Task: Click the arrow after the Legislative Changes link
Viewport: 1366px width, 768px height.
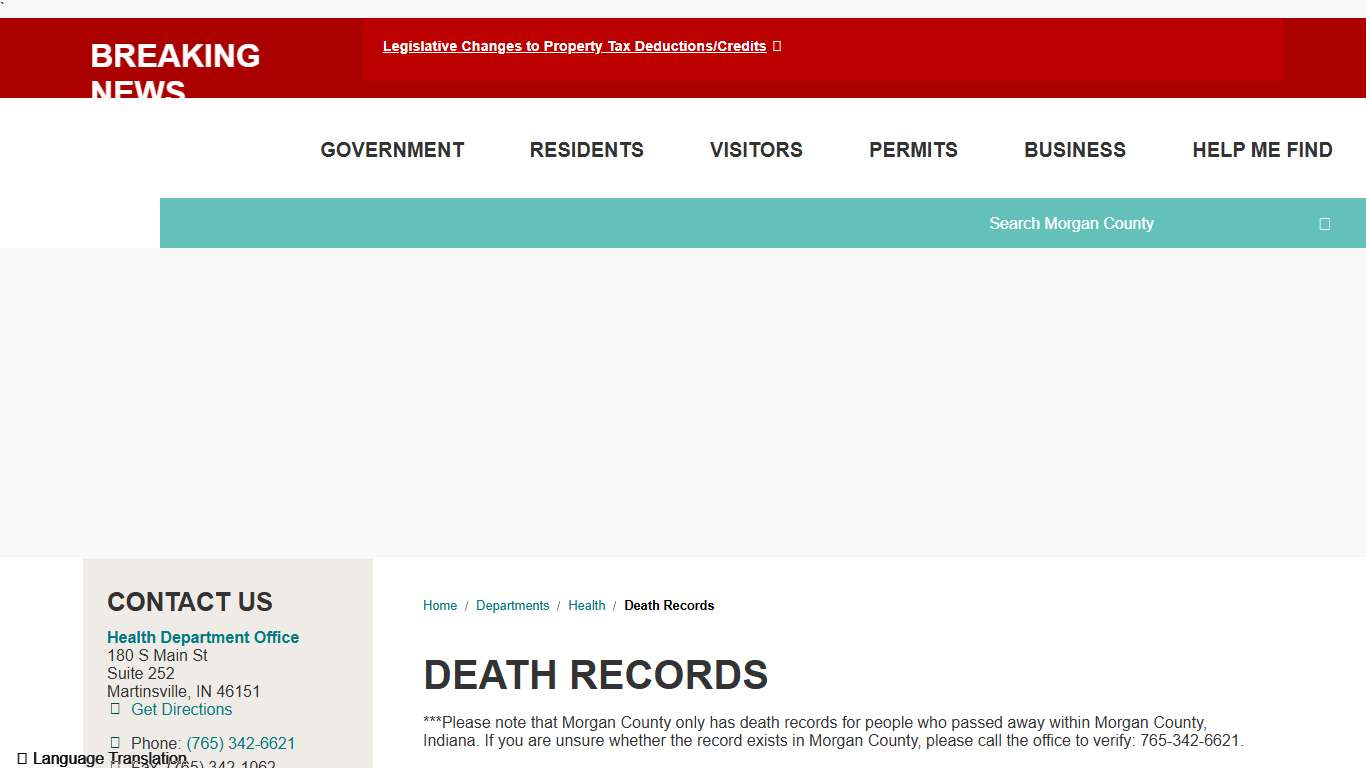Action: (x=778, y=46)
